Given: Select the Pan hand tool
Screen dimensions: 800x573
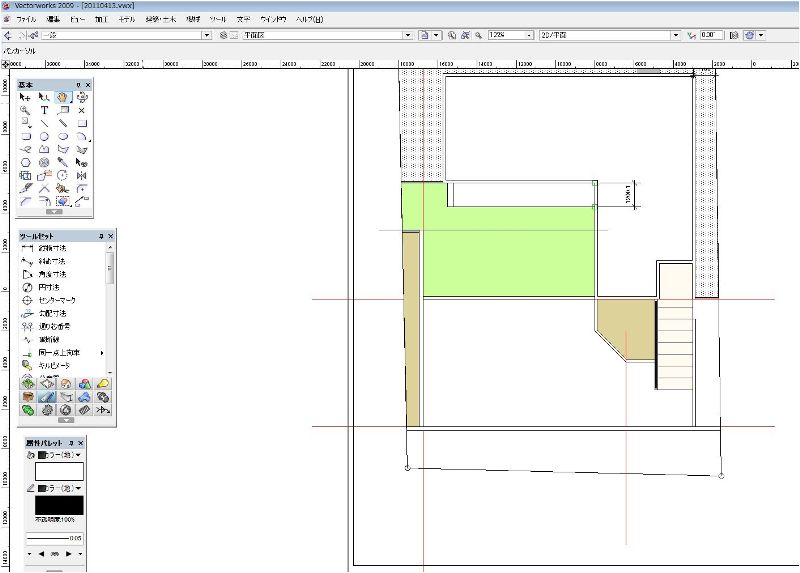Looking at the screenshot, I should 63,97.
